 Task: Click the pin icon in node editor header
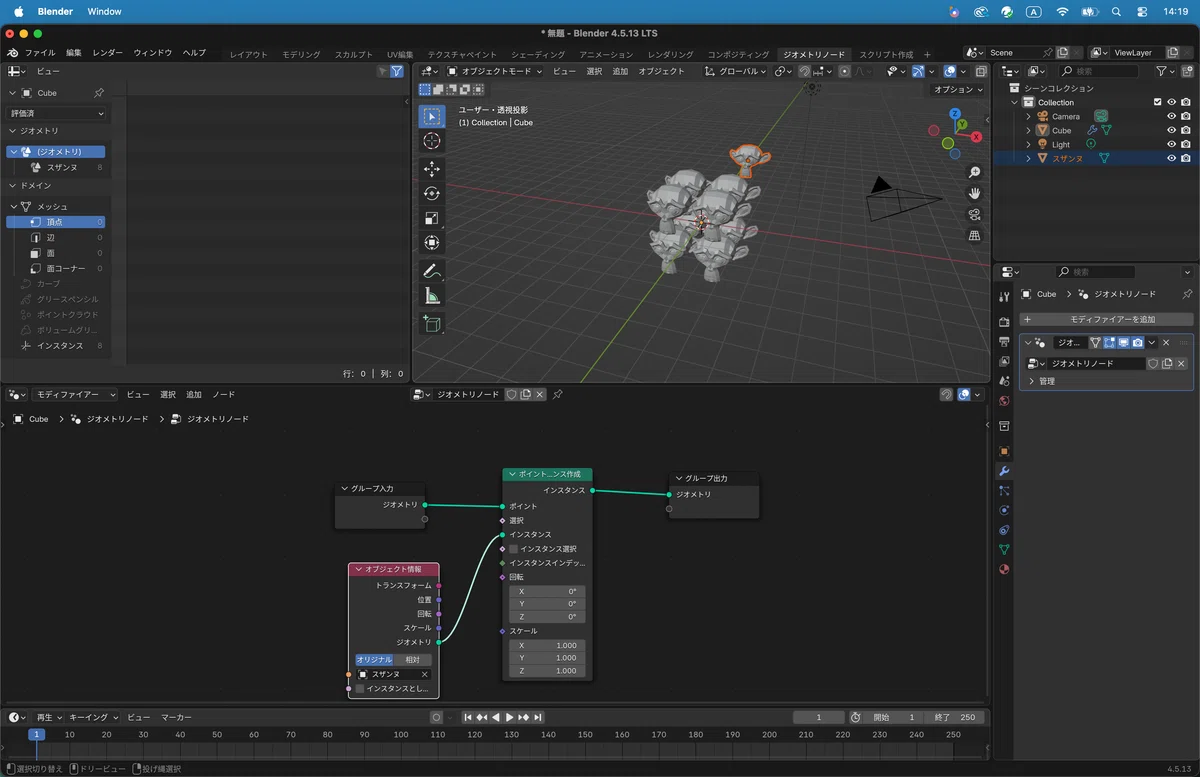pyautogui.click(x=558, y=395)
